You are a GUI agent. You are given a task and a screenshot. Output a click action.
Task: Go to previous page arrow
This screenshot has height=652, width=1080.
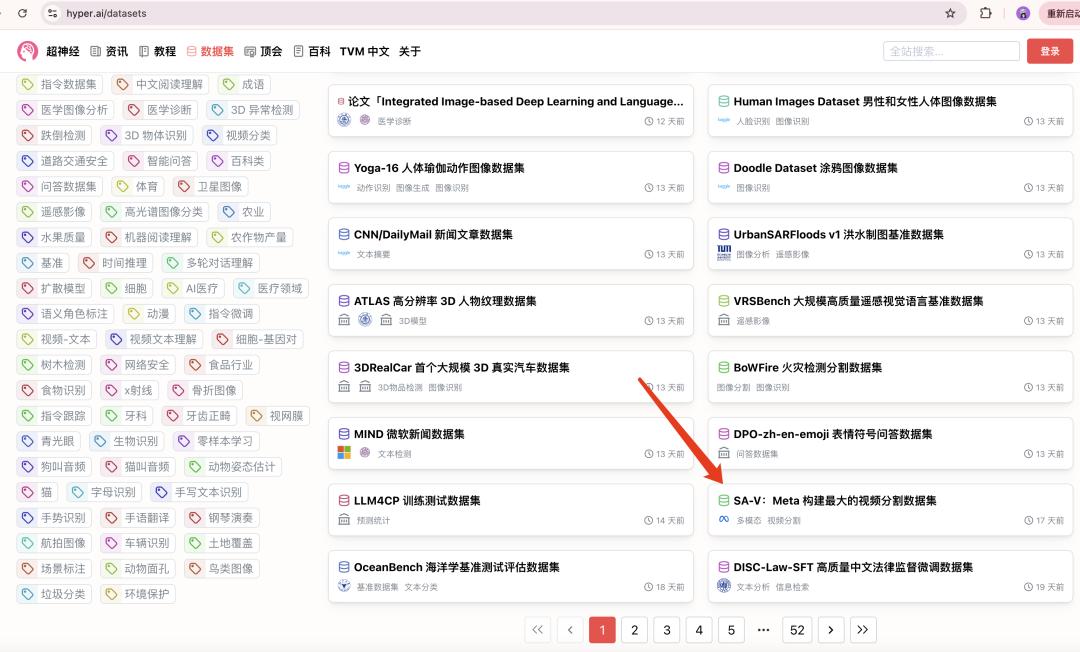click(570, 629)
